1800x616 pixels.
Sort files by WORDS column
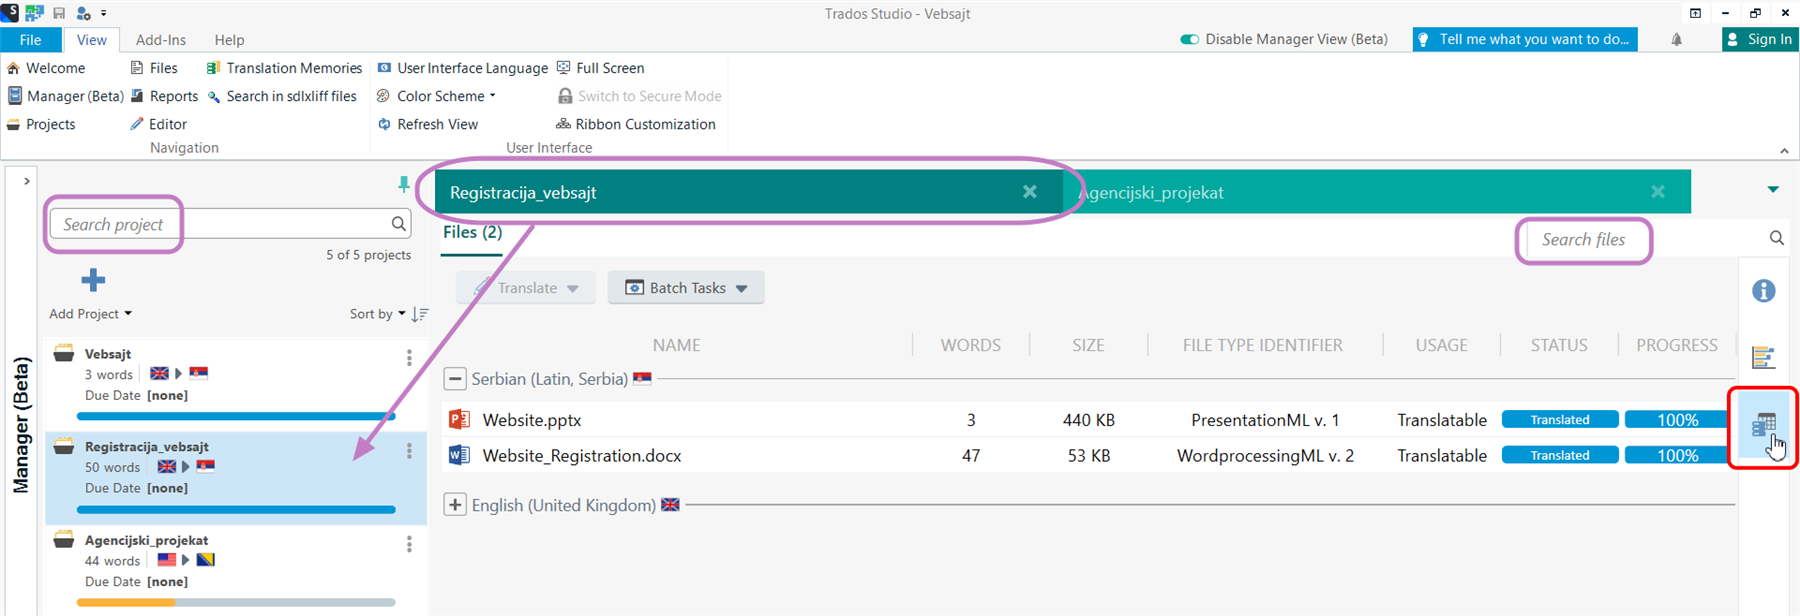click(x=970, y=345)
